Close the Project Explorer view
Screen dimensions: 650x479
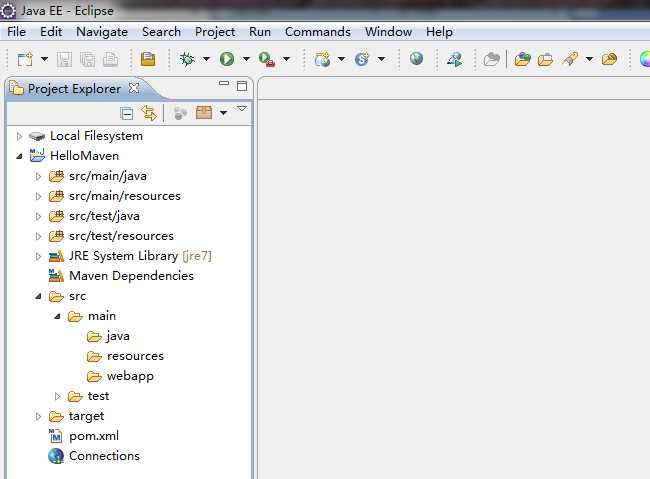click(x=134, y=88)
